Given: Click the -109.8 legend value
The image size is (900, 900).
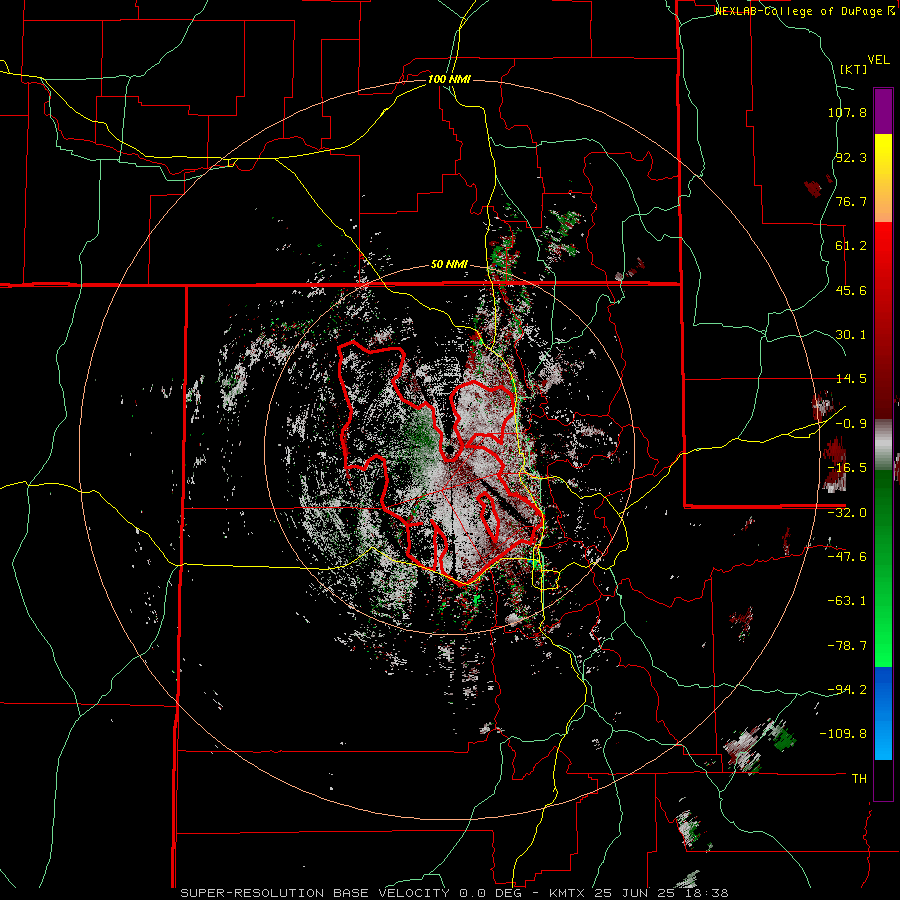Looking at the screenshot, I should click(844, 734).
